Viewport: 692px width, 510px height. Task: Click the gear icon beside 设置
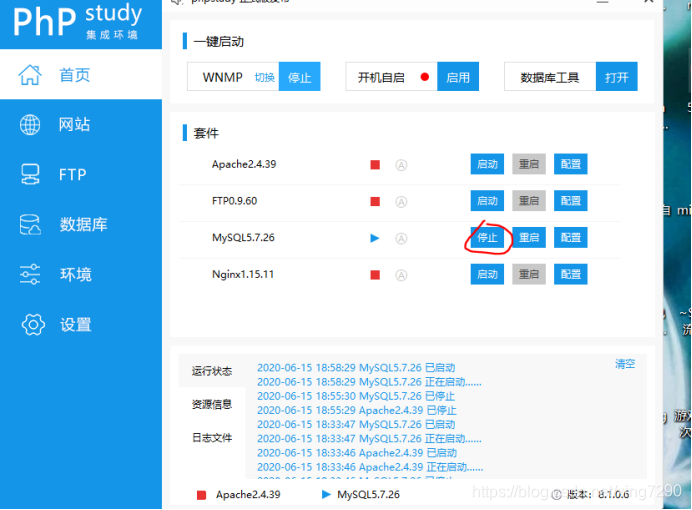click(33, 325)
